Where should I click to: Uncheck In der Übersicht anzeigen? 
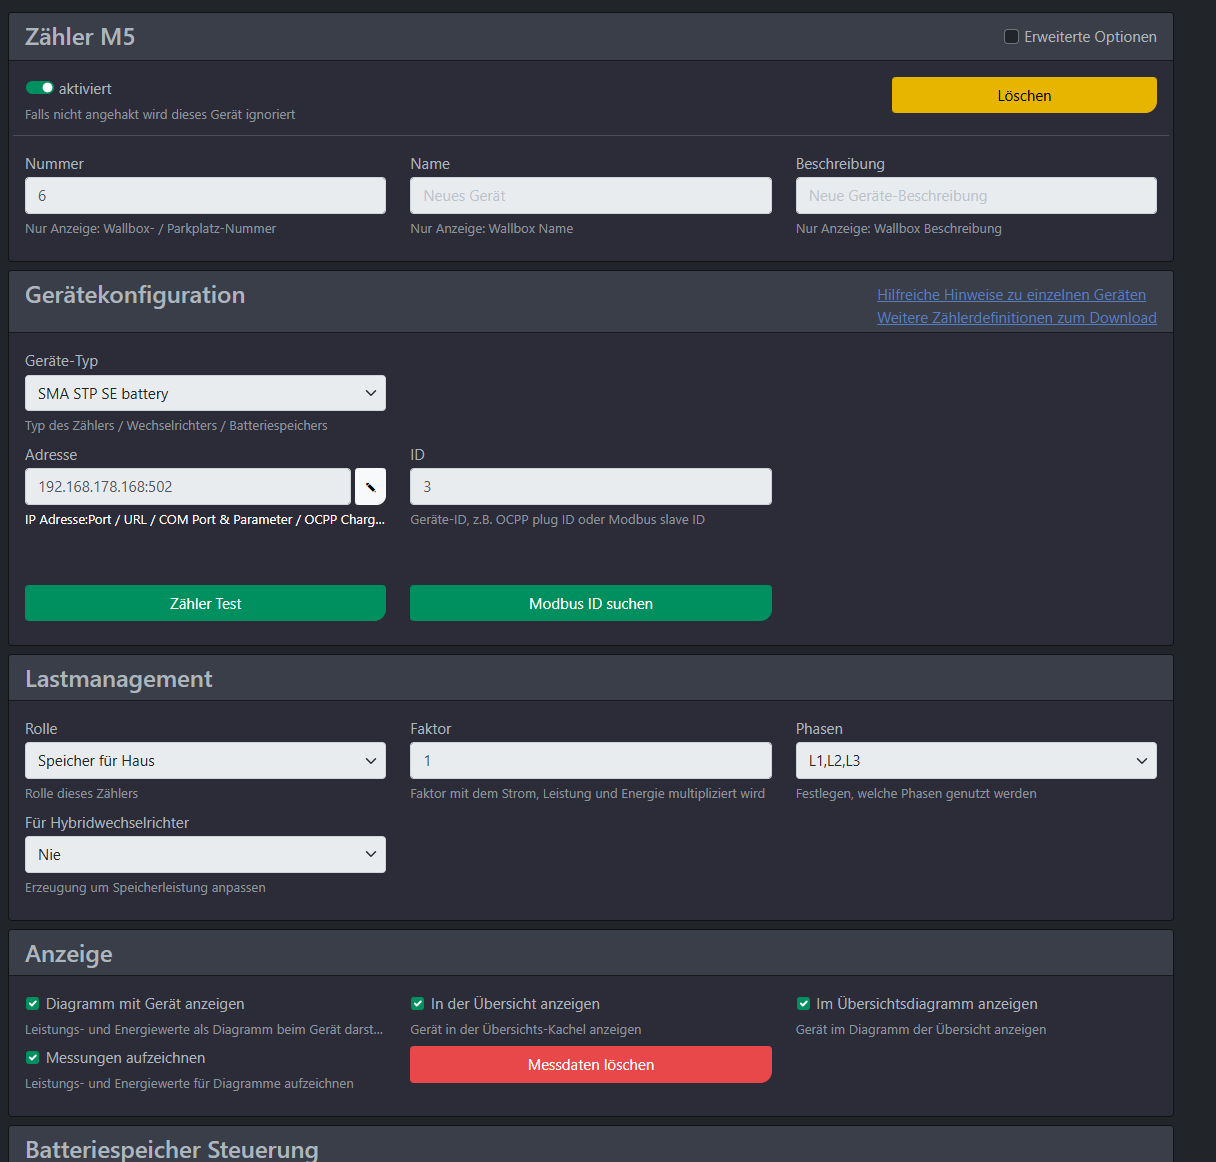click(418, 1004)
